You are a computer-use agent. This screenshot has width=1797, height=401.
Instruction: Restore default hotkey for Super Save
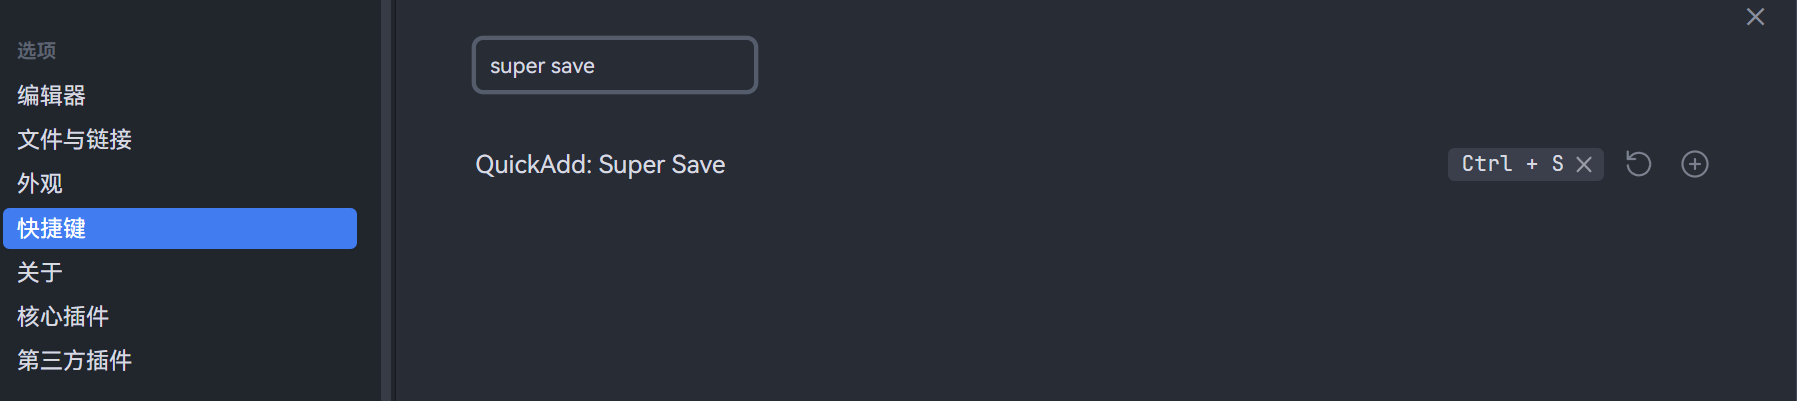[1638, 164]
